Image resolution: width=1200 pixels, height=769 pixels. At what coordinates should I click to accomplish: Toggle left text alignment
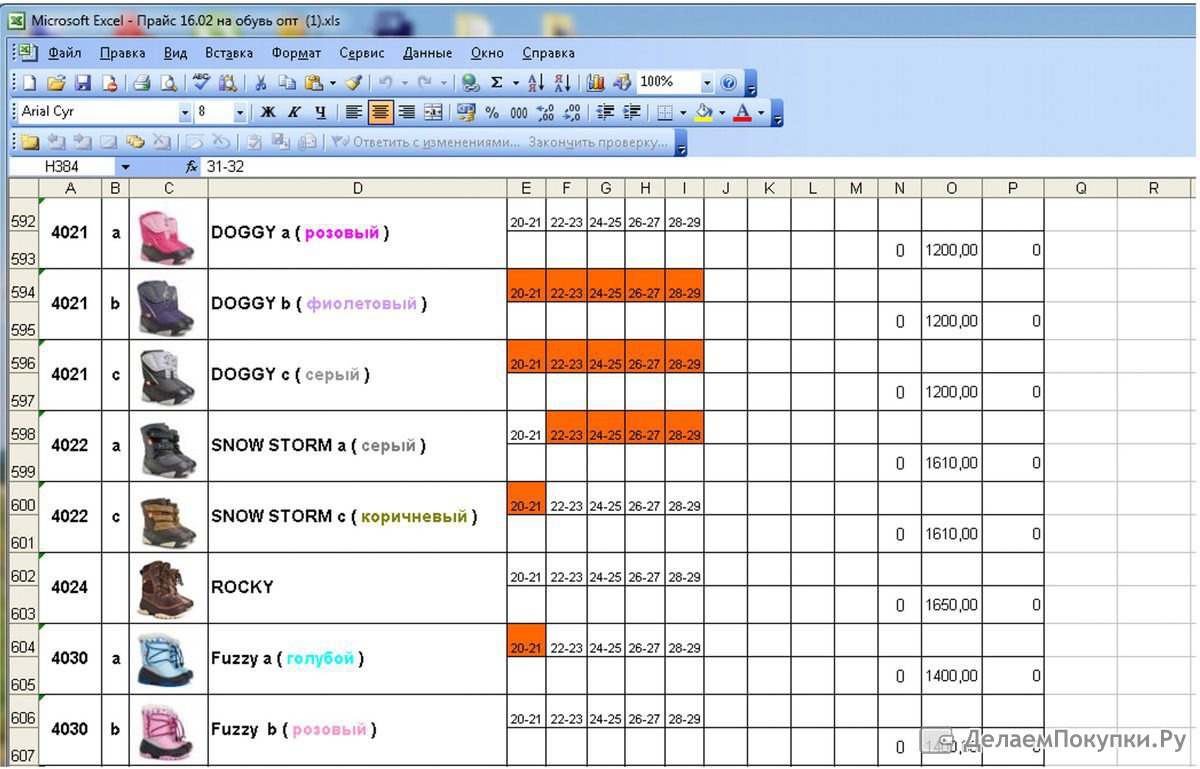click(353, 112)
